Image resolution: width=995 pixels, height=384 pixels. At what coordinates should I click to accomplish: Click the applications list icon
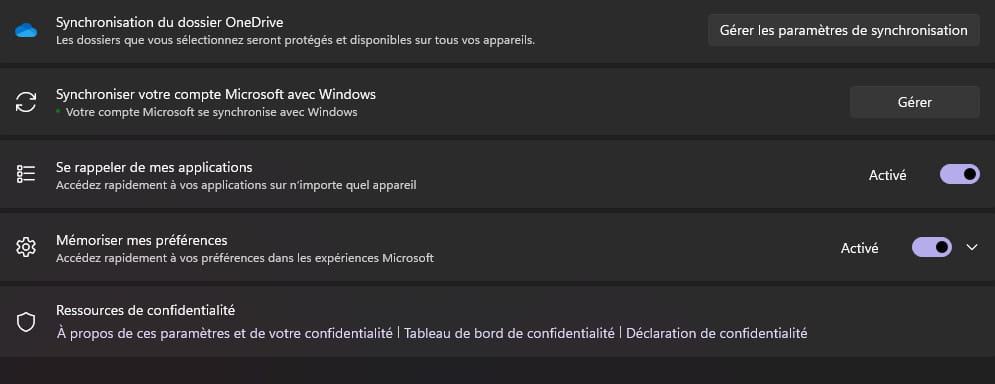coord(26,174)
